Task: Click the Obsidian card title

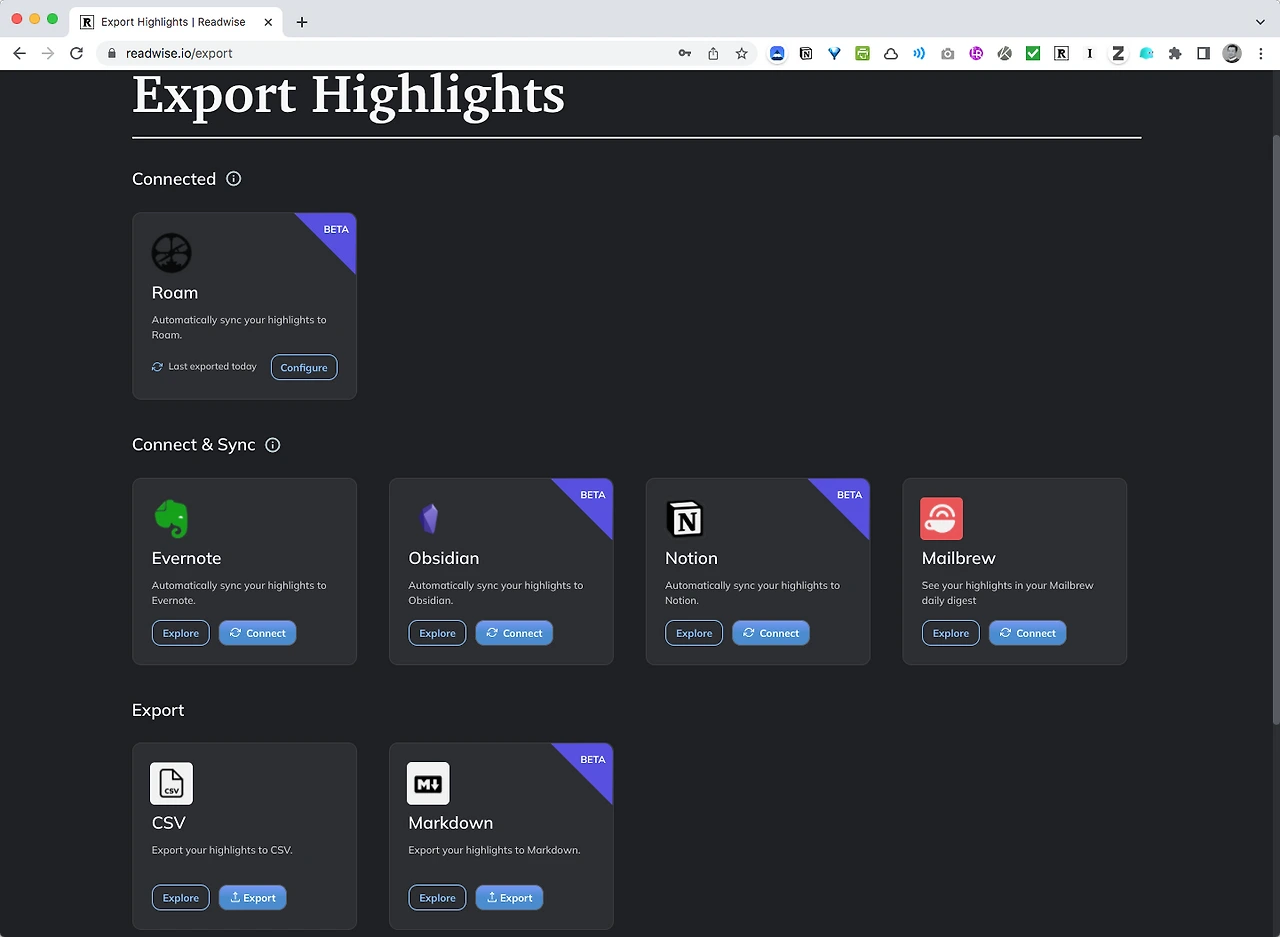Action: (x=444, y=558)
